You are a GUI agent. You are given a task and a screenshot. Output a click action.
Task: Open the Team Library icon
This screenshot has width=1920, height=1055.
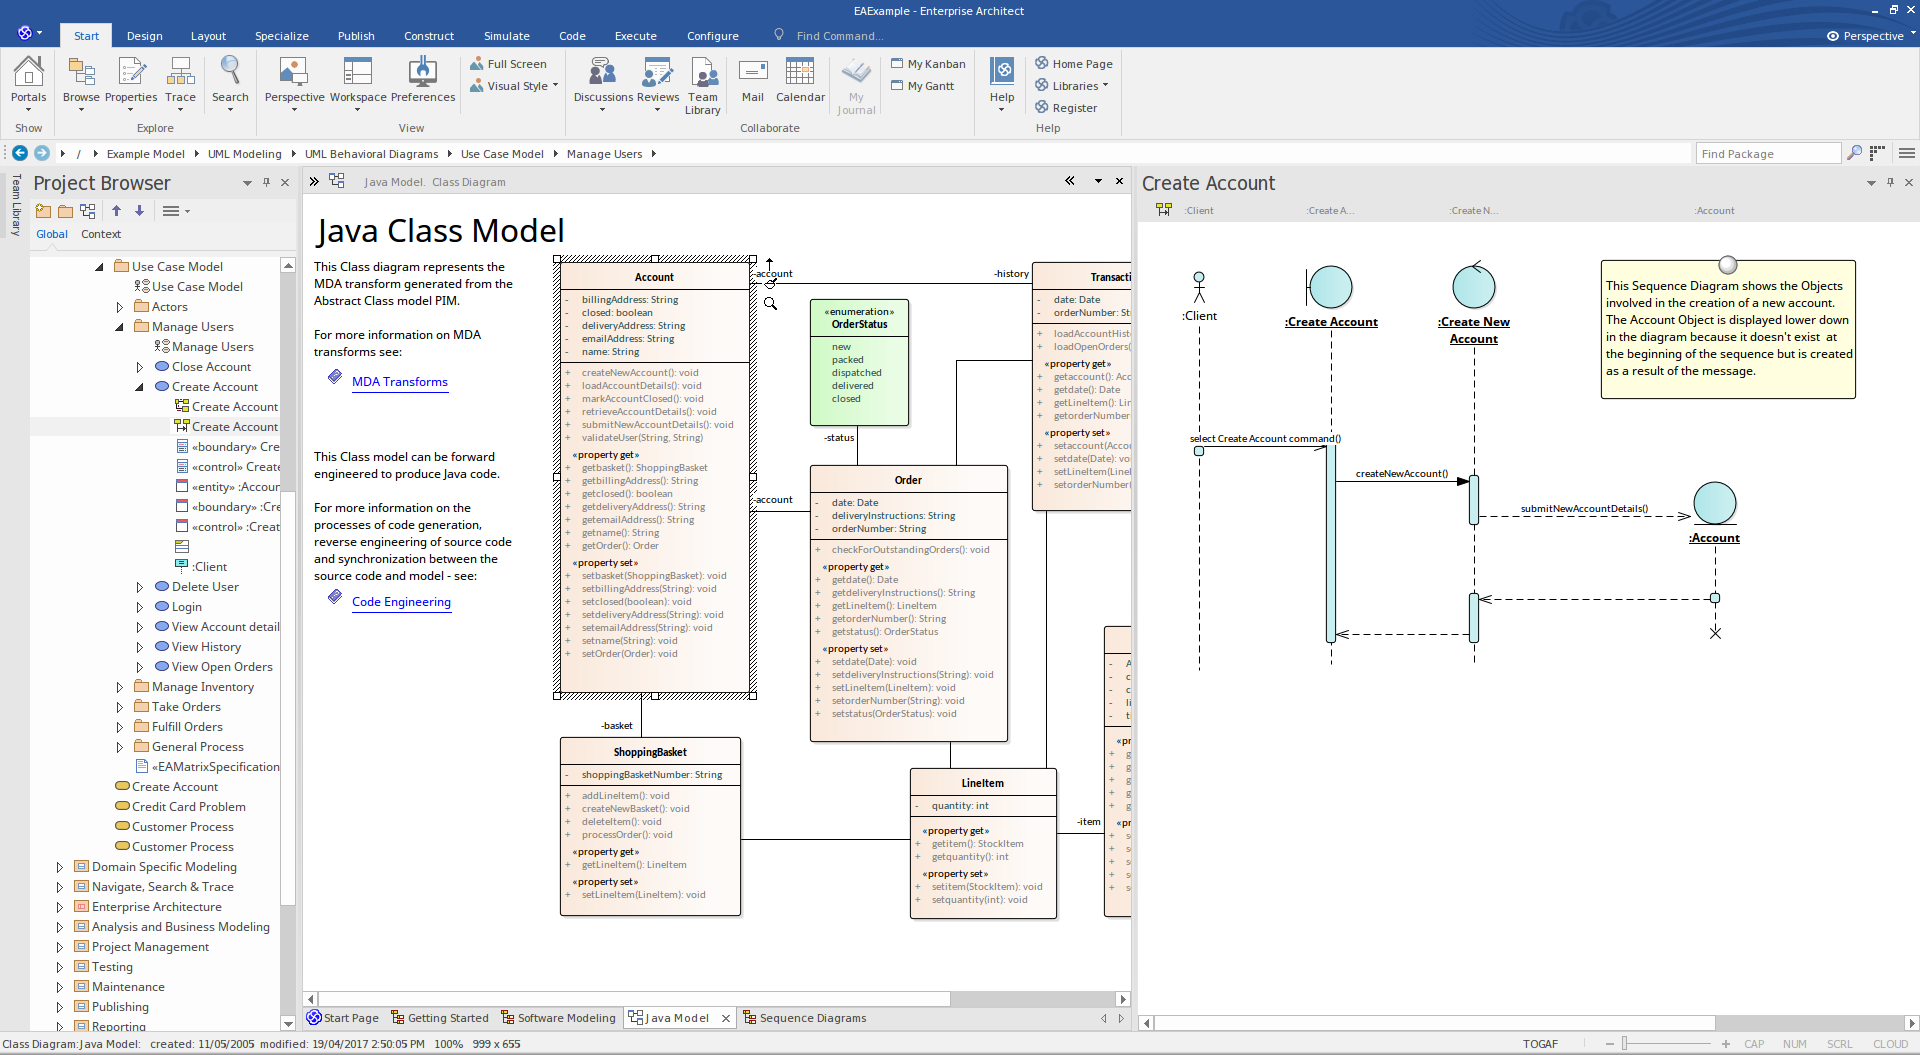point(703,85)
